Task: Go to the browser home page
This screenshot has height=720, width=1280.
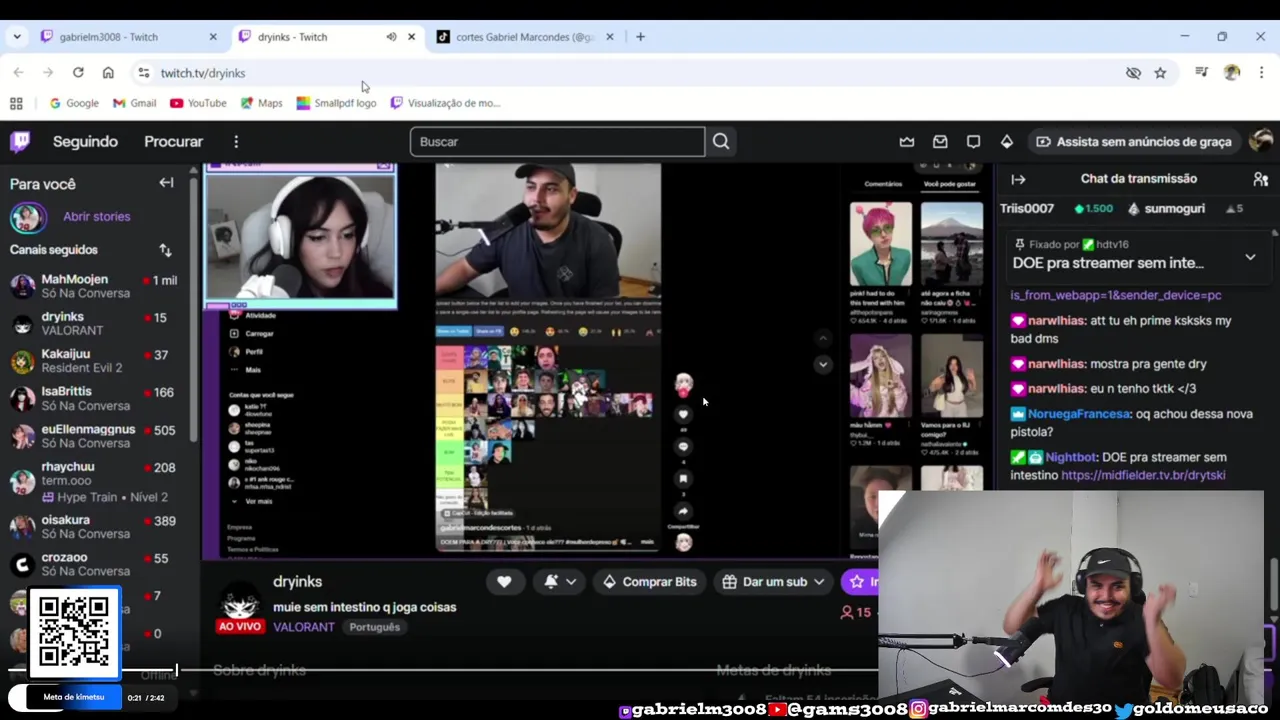Action: click(x=108, y=73)
